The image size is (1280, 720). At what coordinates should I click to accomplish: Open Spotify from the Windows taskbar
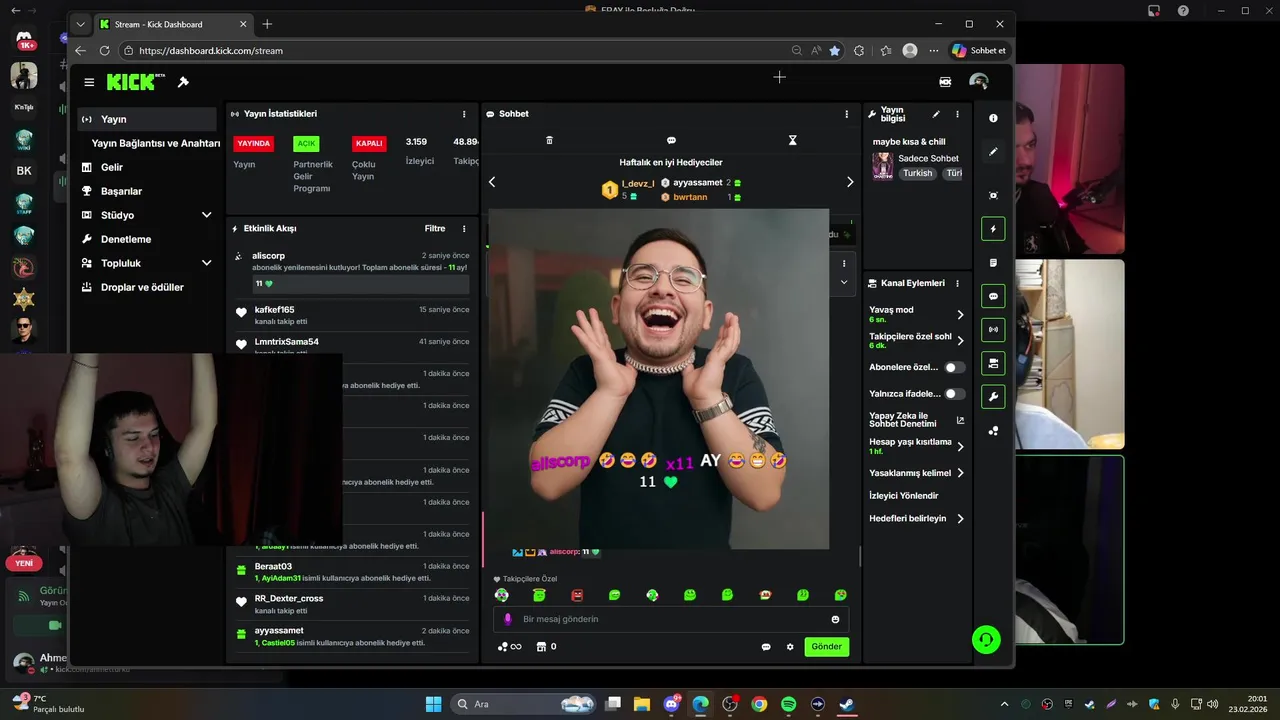pos(788,704)
